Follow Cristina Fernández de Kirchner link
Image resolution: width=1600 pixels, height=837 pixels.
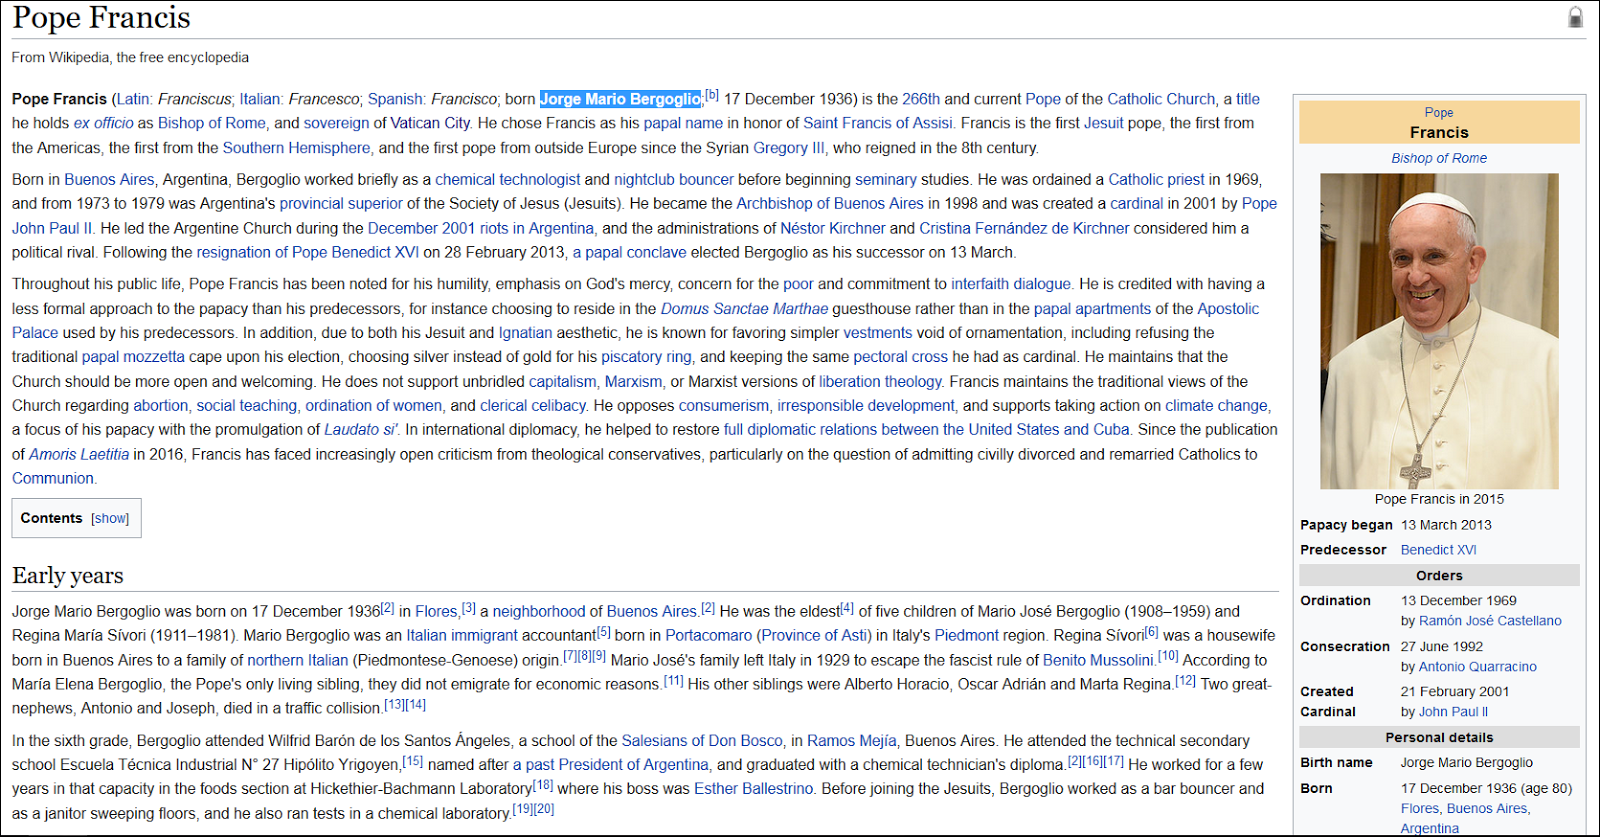click(x=1024, y=228)
